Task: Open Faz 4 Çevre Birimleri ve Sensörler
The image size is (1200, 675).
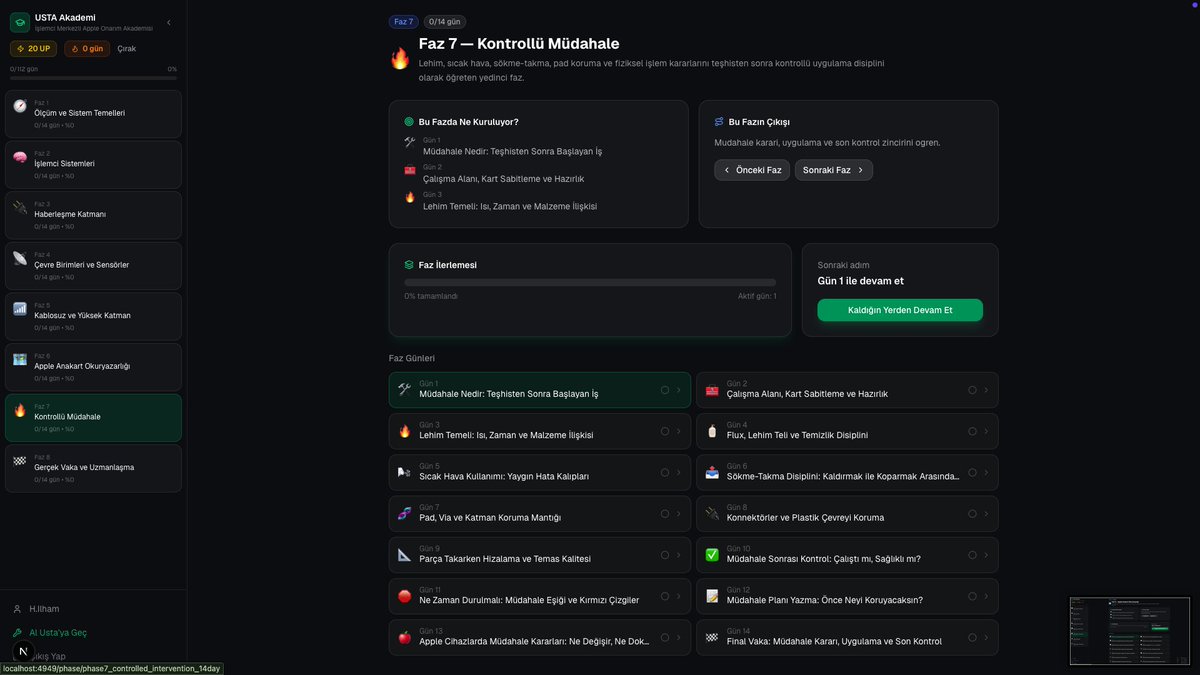Action: point(93,265)
